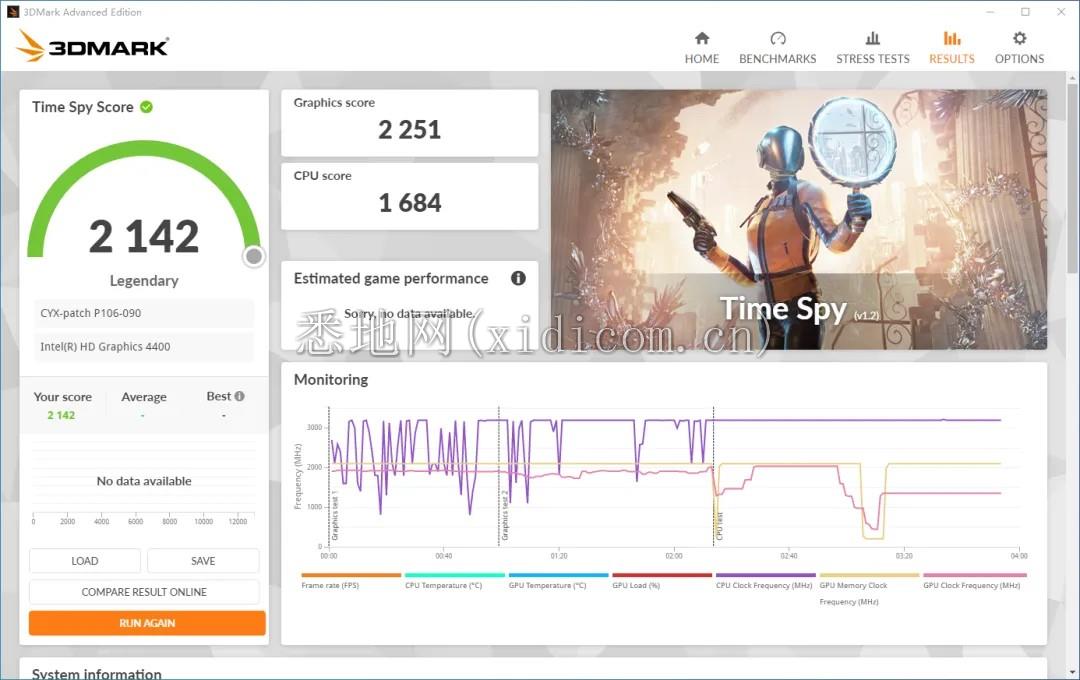Click the orange RUN AGAIN button
Viewport: 1080px width, 680px height.
pyautogui.click(x=147, y=623)
